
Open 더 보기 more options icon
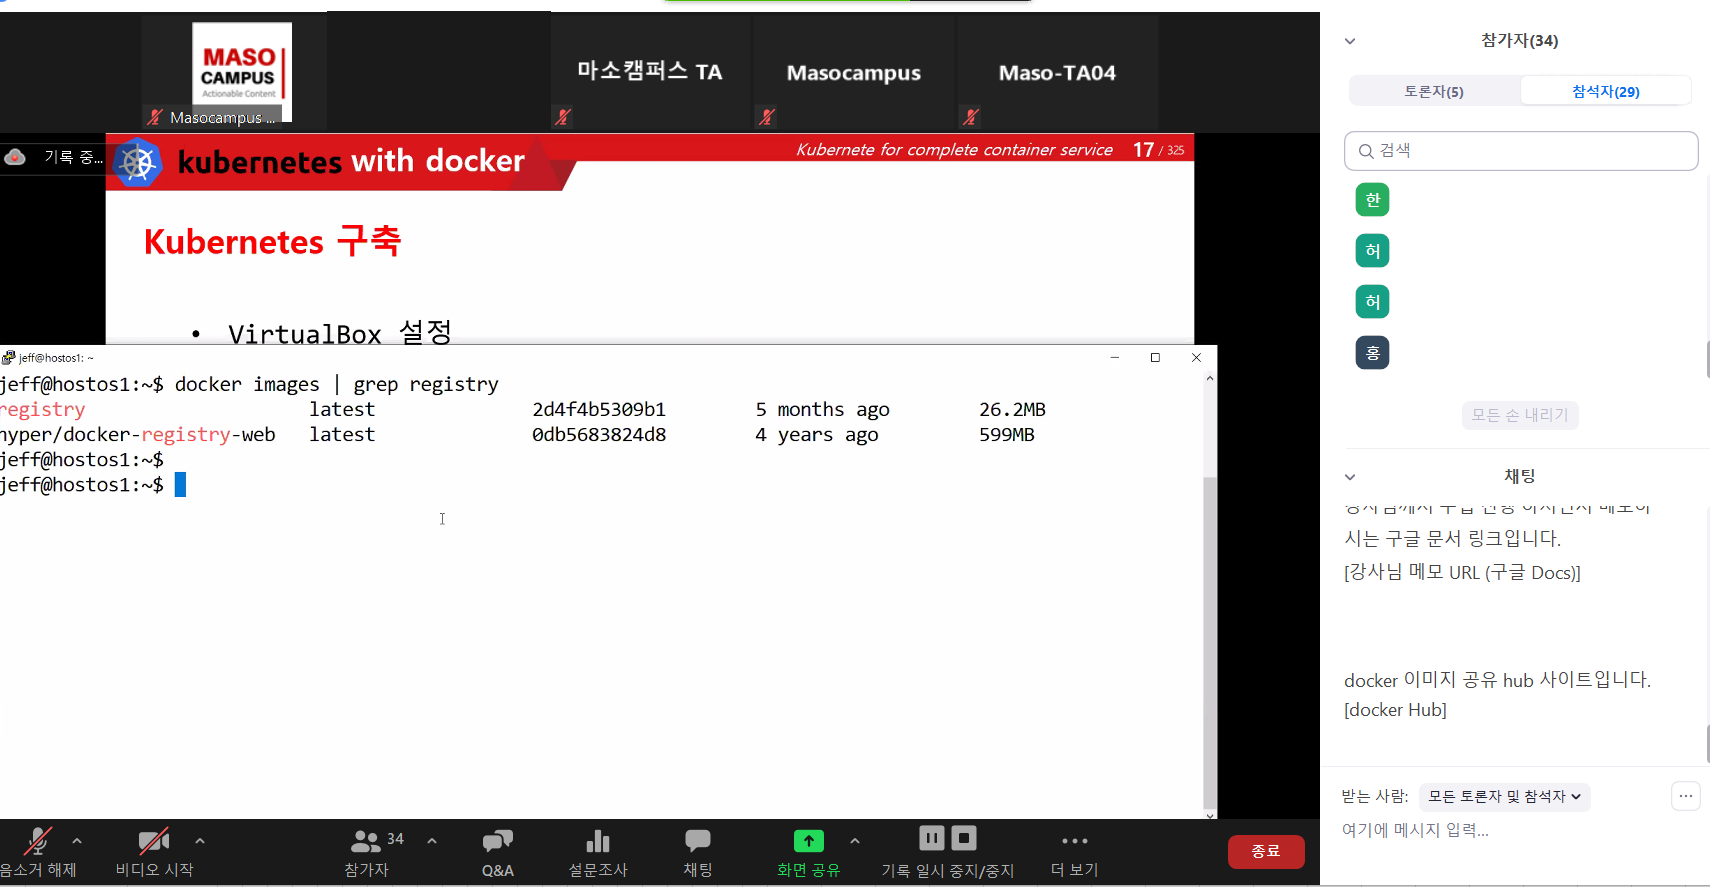pos(1074,842)
